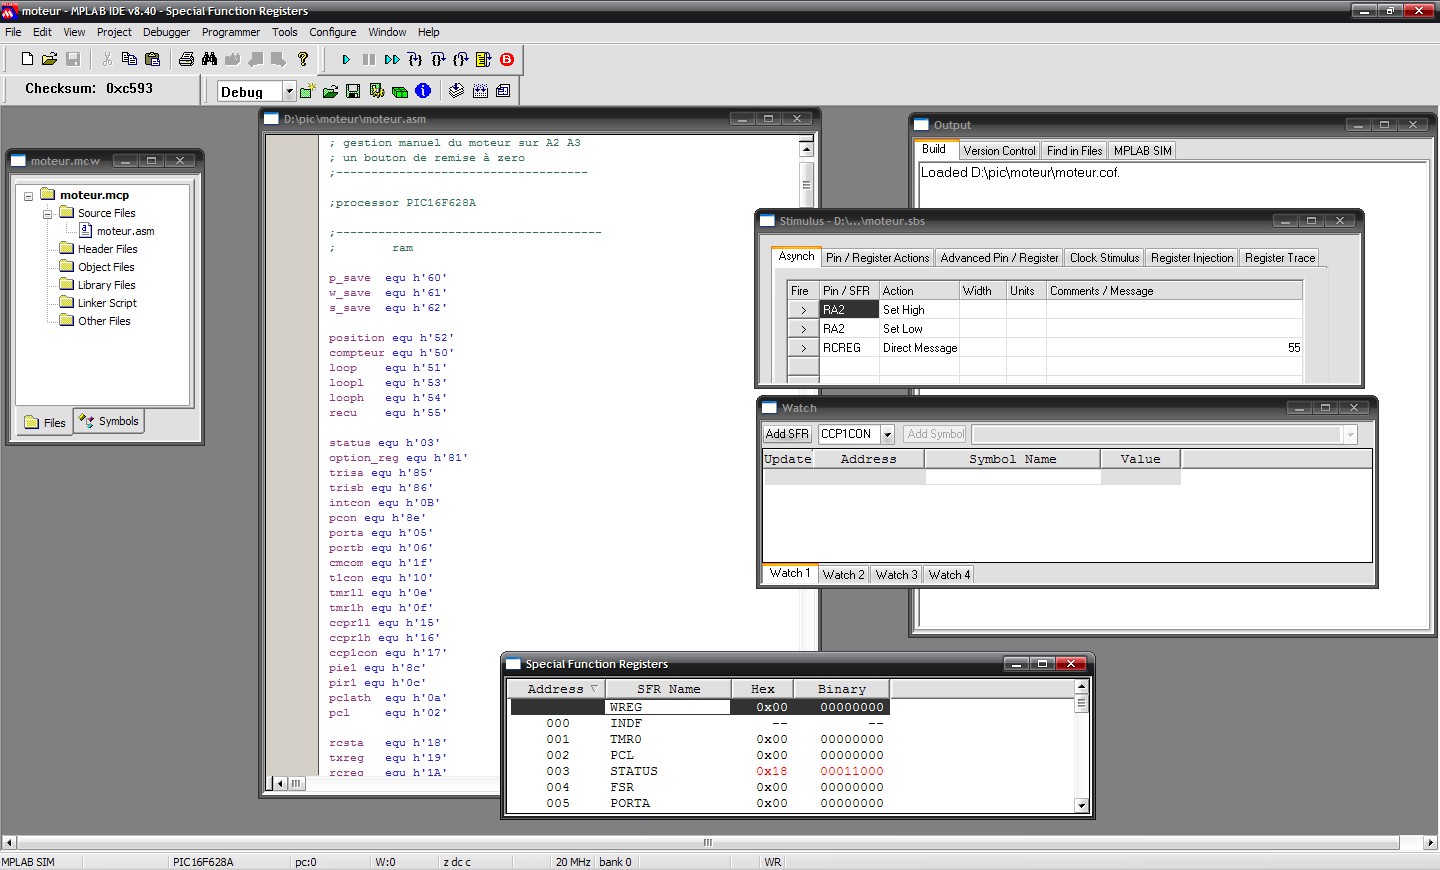Open the Tools menu
Image resolution: width=1440 pixels, height=870 pixels.
[x=285, y=32]
